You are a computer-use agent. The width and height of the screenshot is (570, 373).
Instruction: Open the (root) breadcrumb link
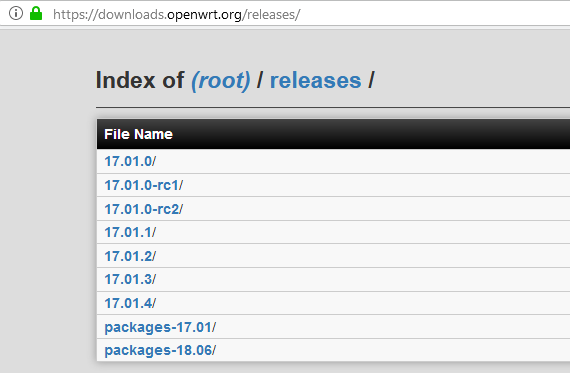(x=221, y=80)
